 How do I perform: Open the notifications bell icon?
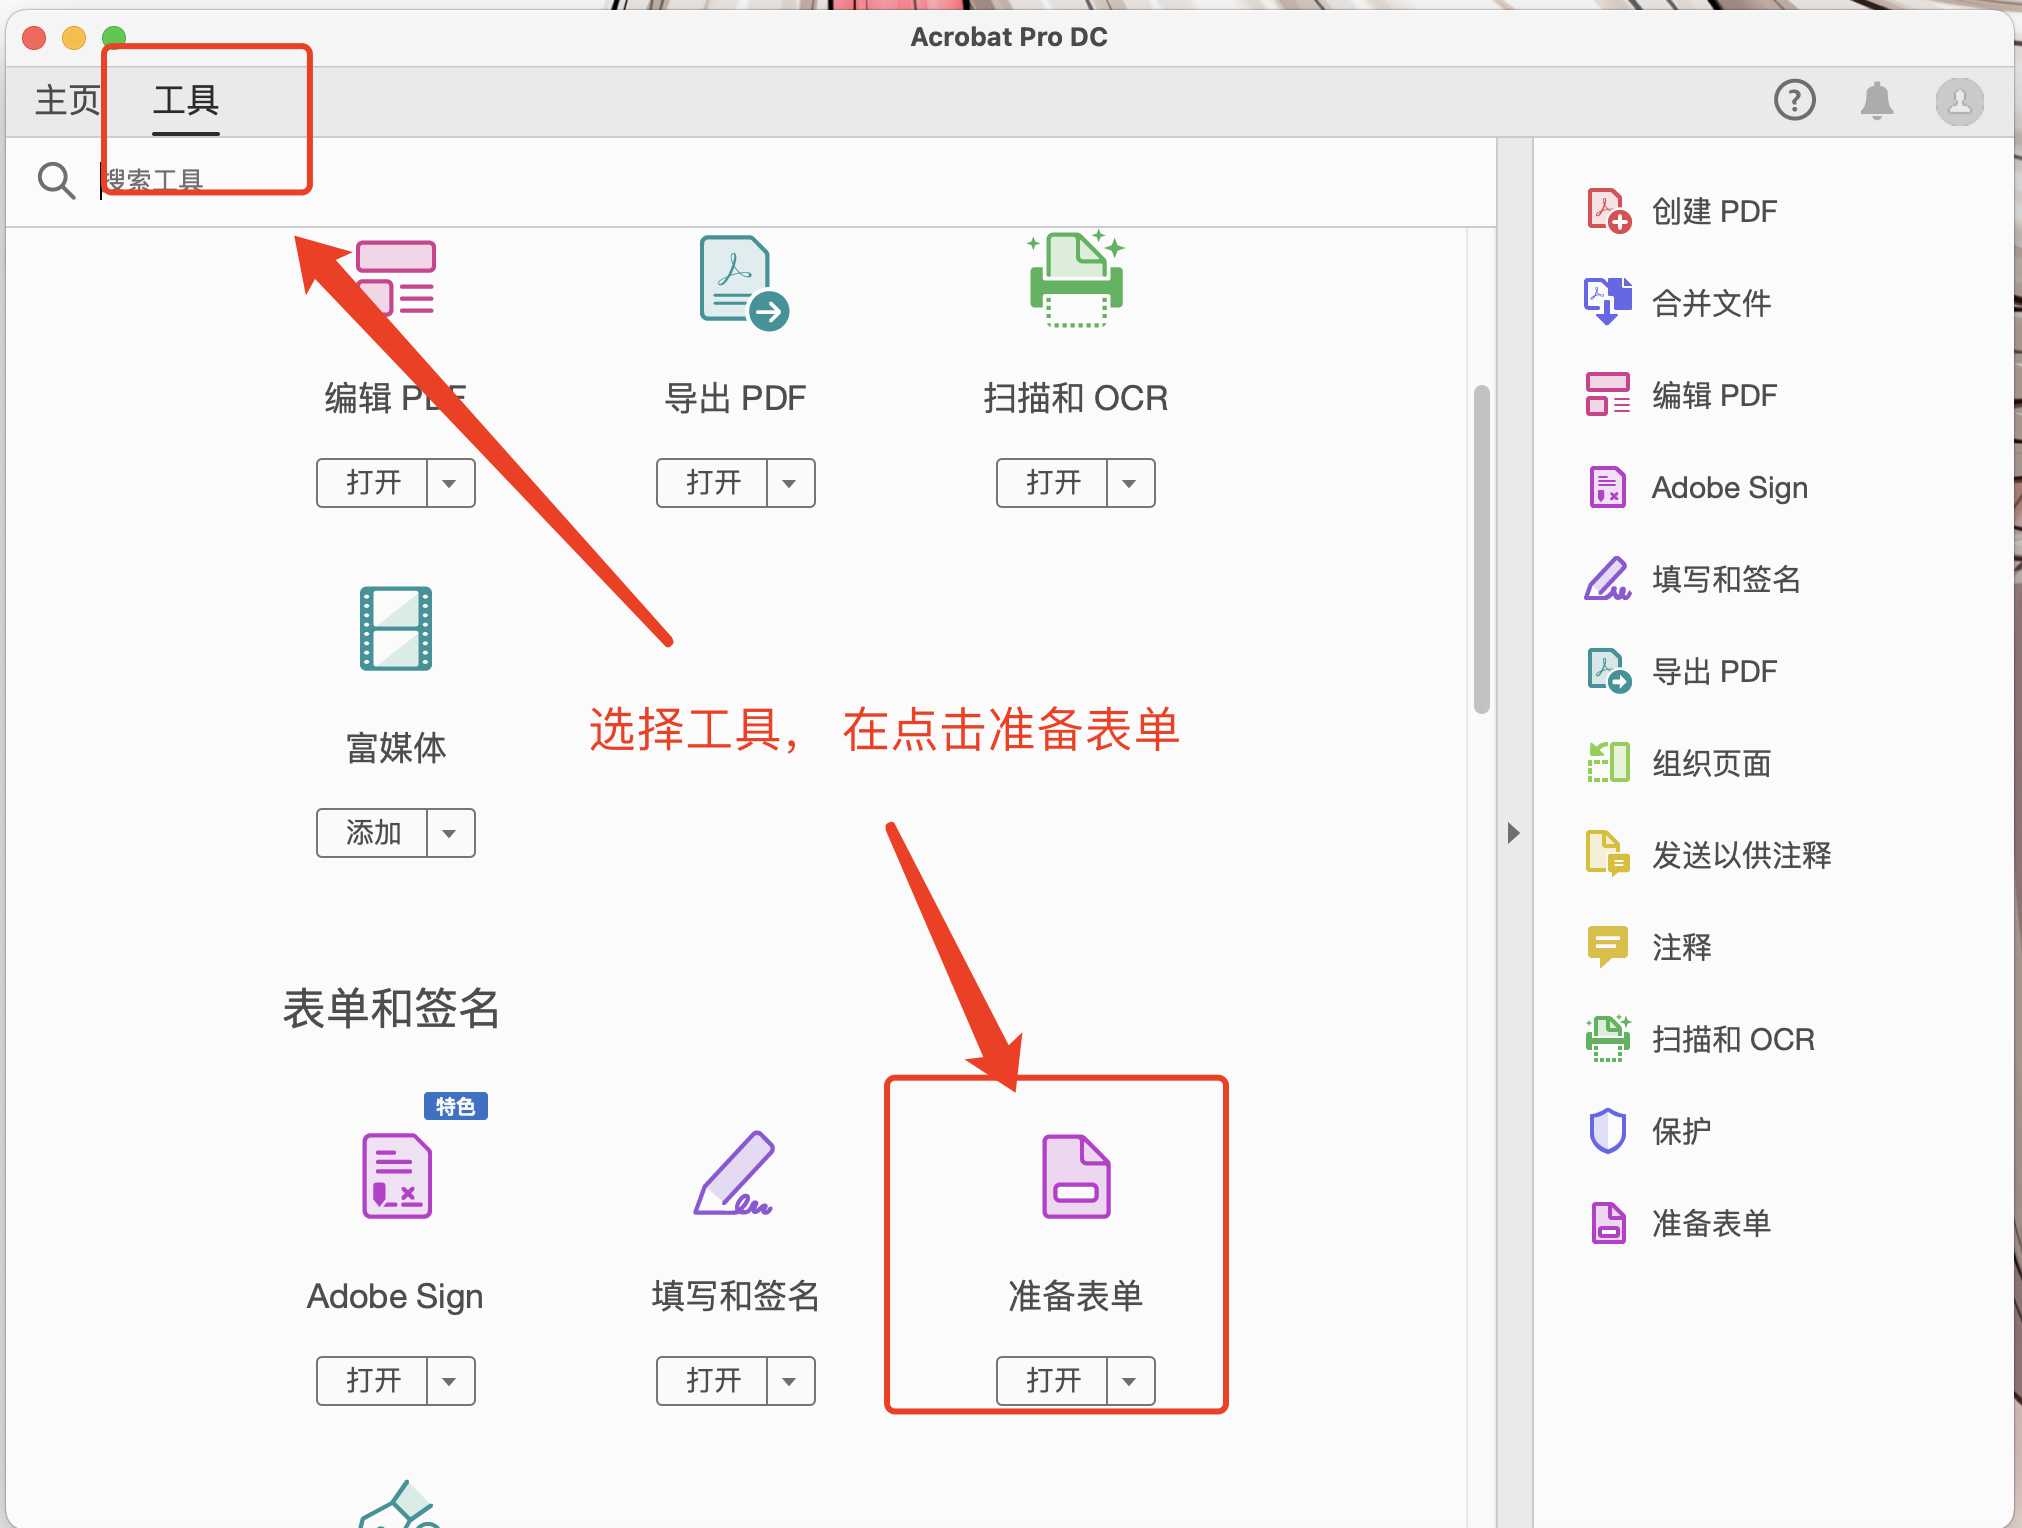1876,101
